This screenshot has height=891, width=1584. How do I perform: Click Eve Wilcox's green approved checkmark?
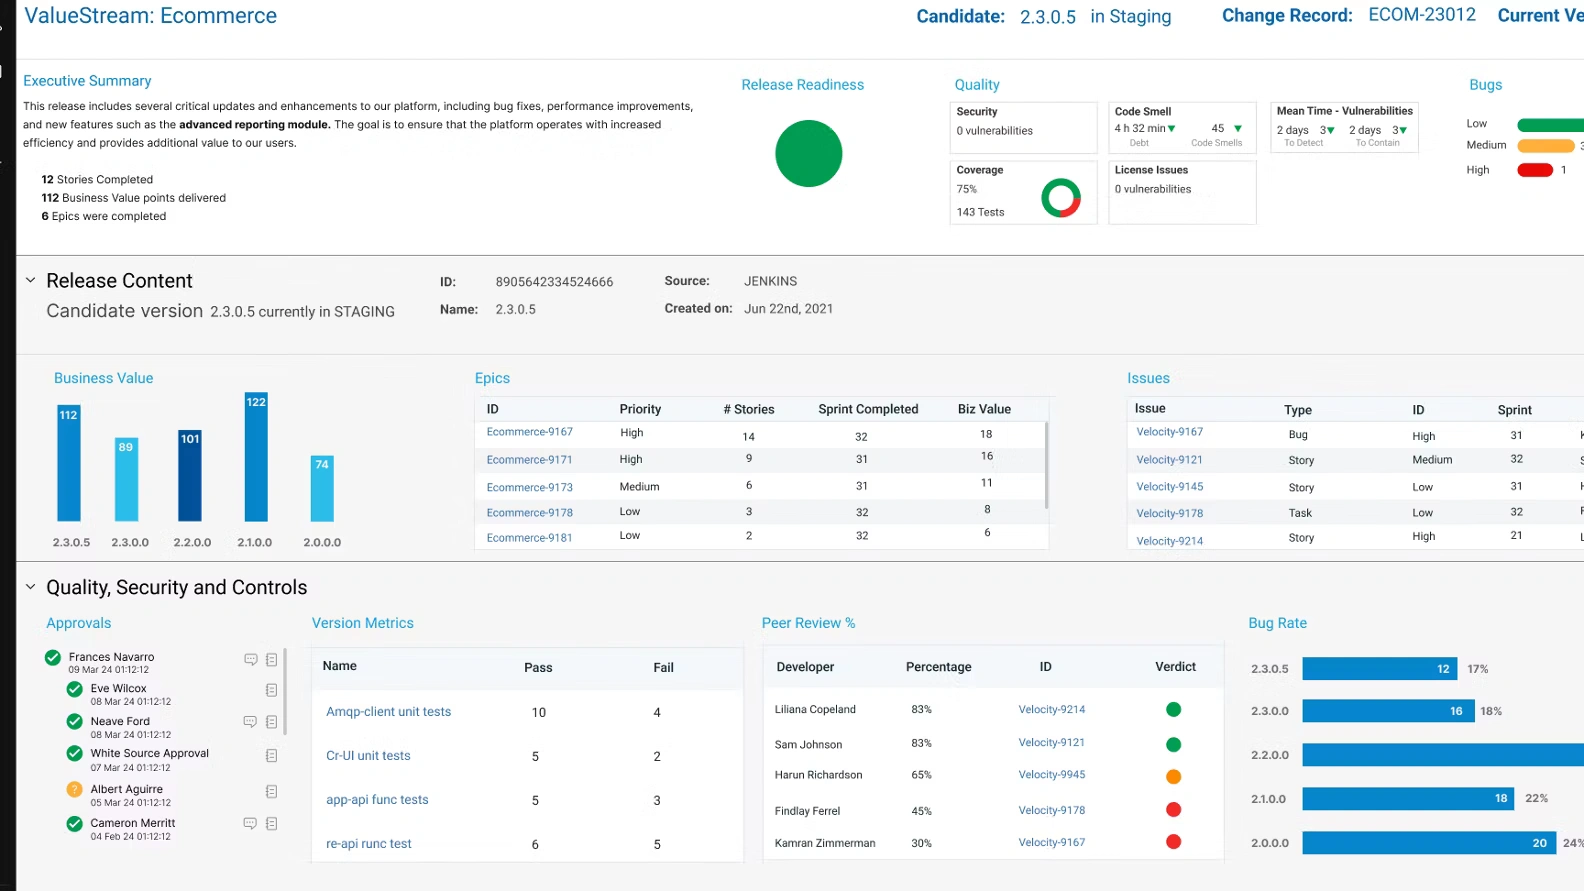tap(74, 689)
